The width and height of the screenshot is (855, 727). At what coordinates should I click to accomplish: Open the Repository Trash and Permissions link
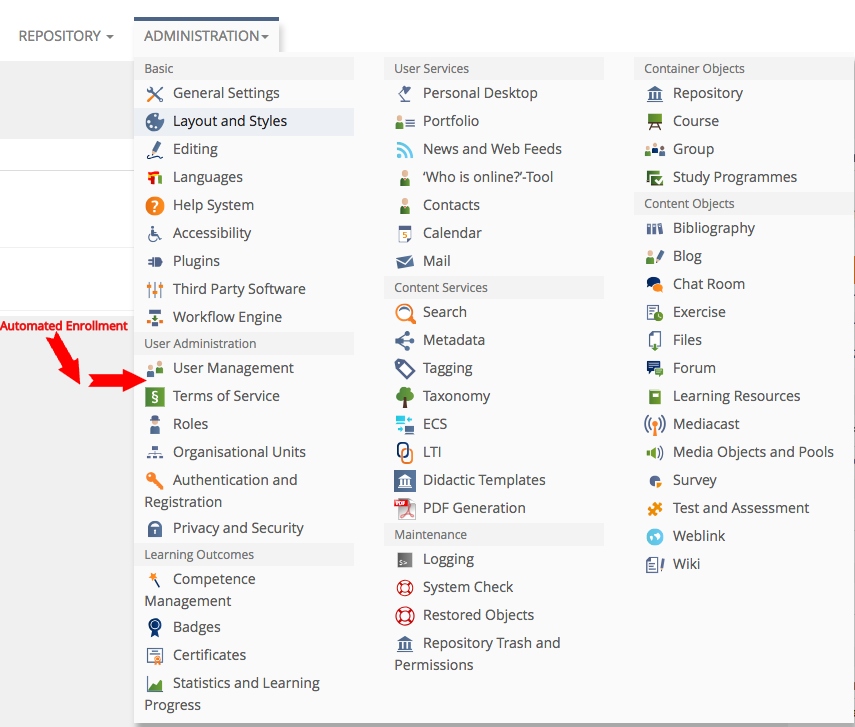pos(491,643)
